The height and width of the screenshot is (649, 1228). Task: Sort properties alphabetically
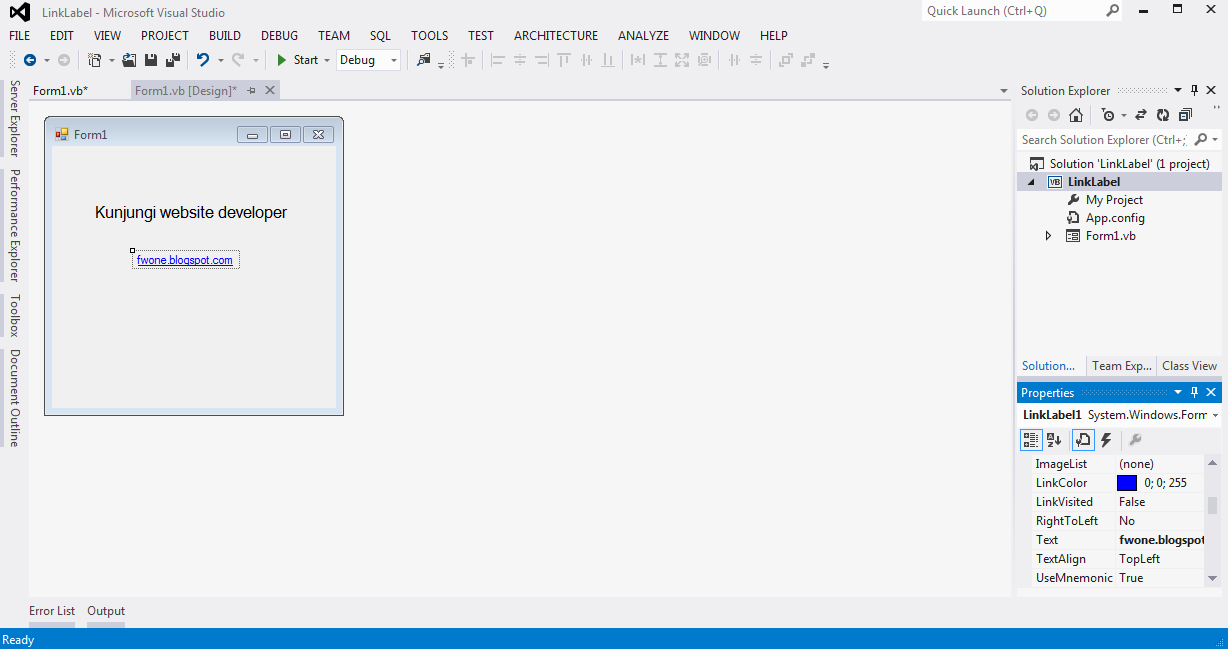1054,440
